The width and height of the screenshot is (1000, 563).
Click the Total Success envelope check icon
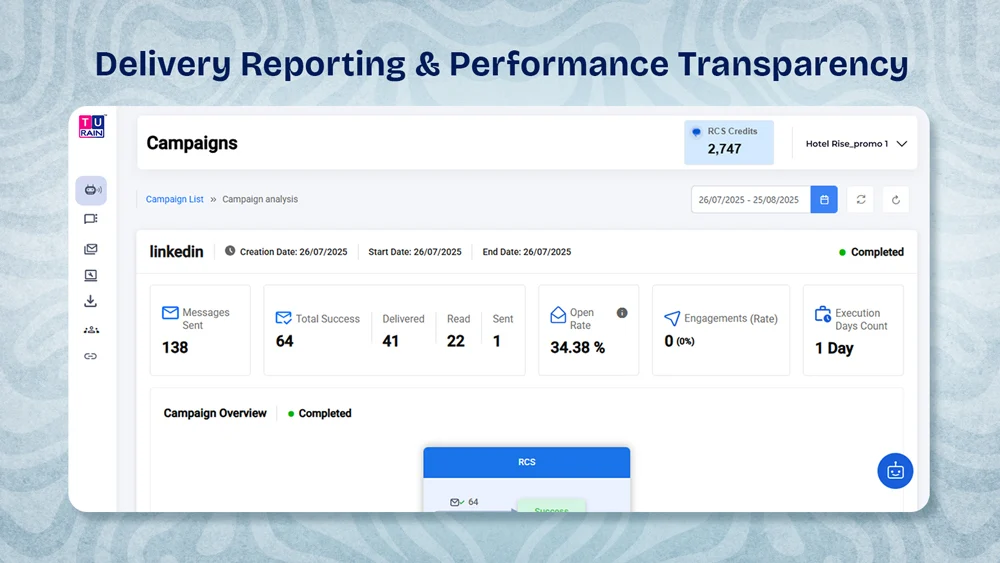(x=283, y=318)
